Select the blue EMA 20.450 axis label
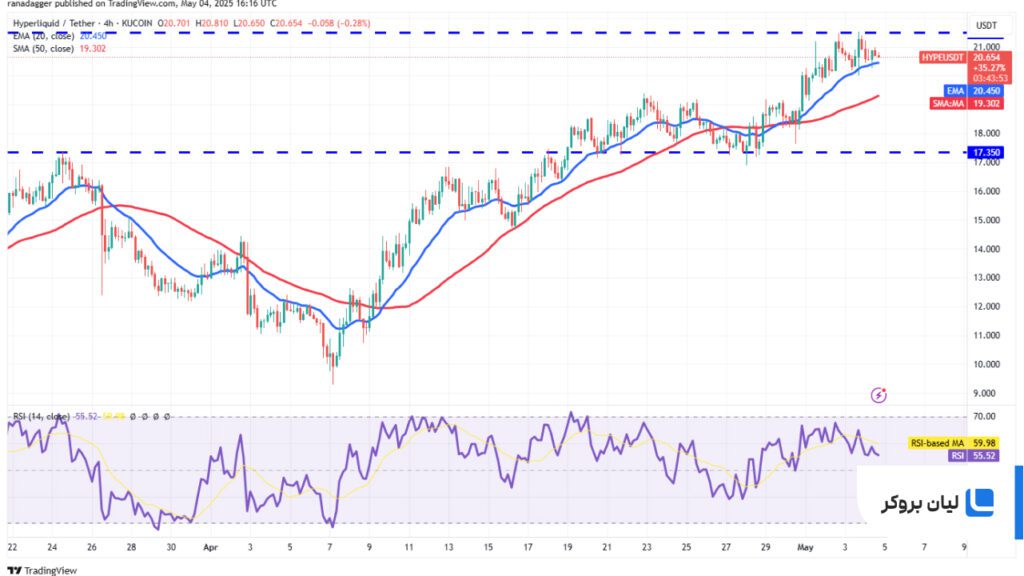 click(x=974, y=91)
